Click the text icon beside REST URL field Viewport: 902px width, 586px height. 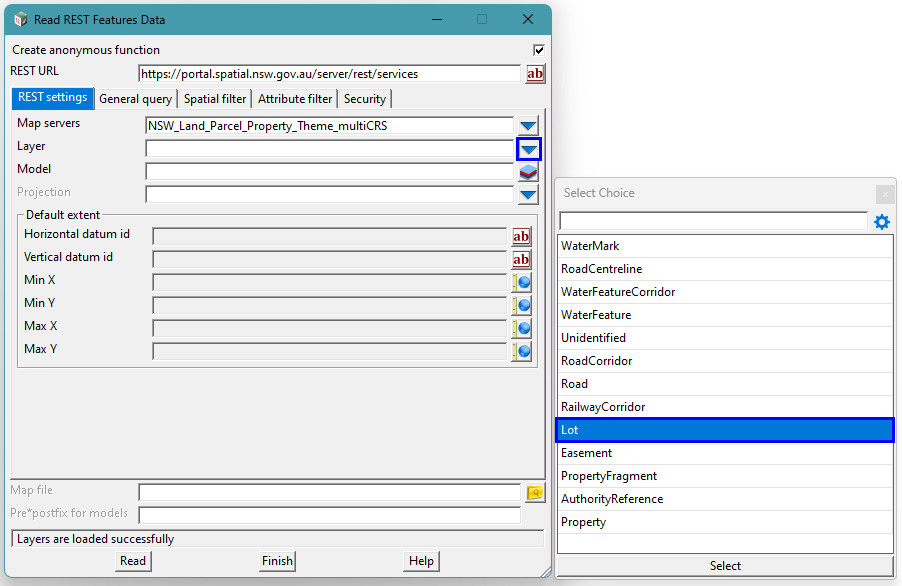pyautogui.click(x=535, y=74)
